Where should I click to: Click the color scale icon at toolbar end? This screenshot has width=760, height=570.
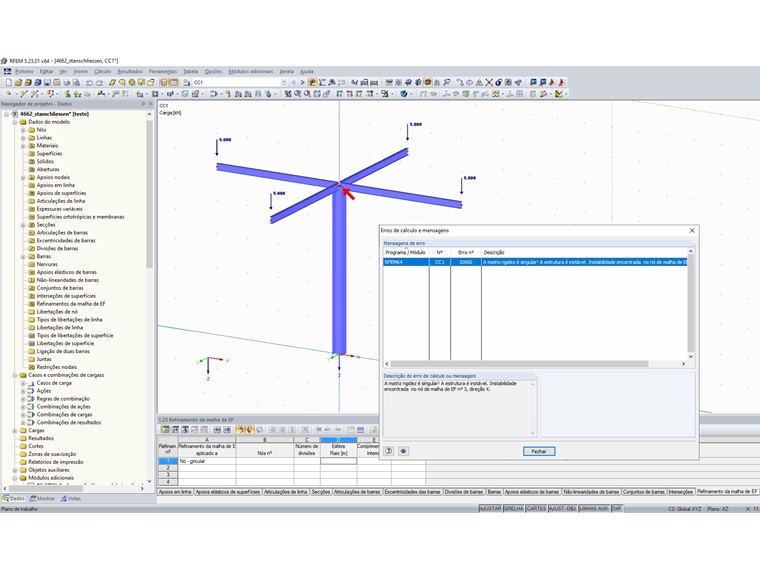pos(558,94)
